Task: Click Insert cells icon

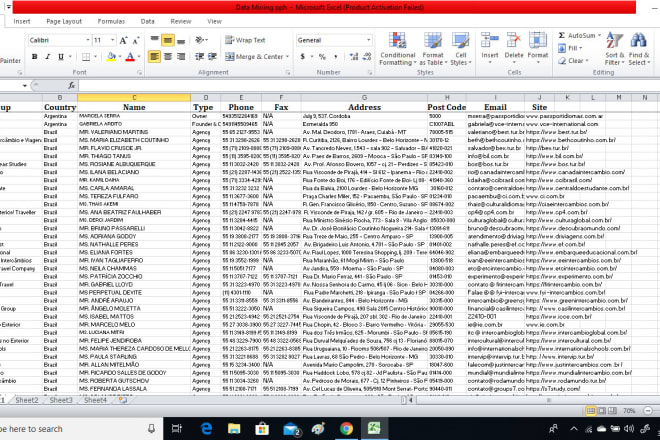Action: coord(490,40)
